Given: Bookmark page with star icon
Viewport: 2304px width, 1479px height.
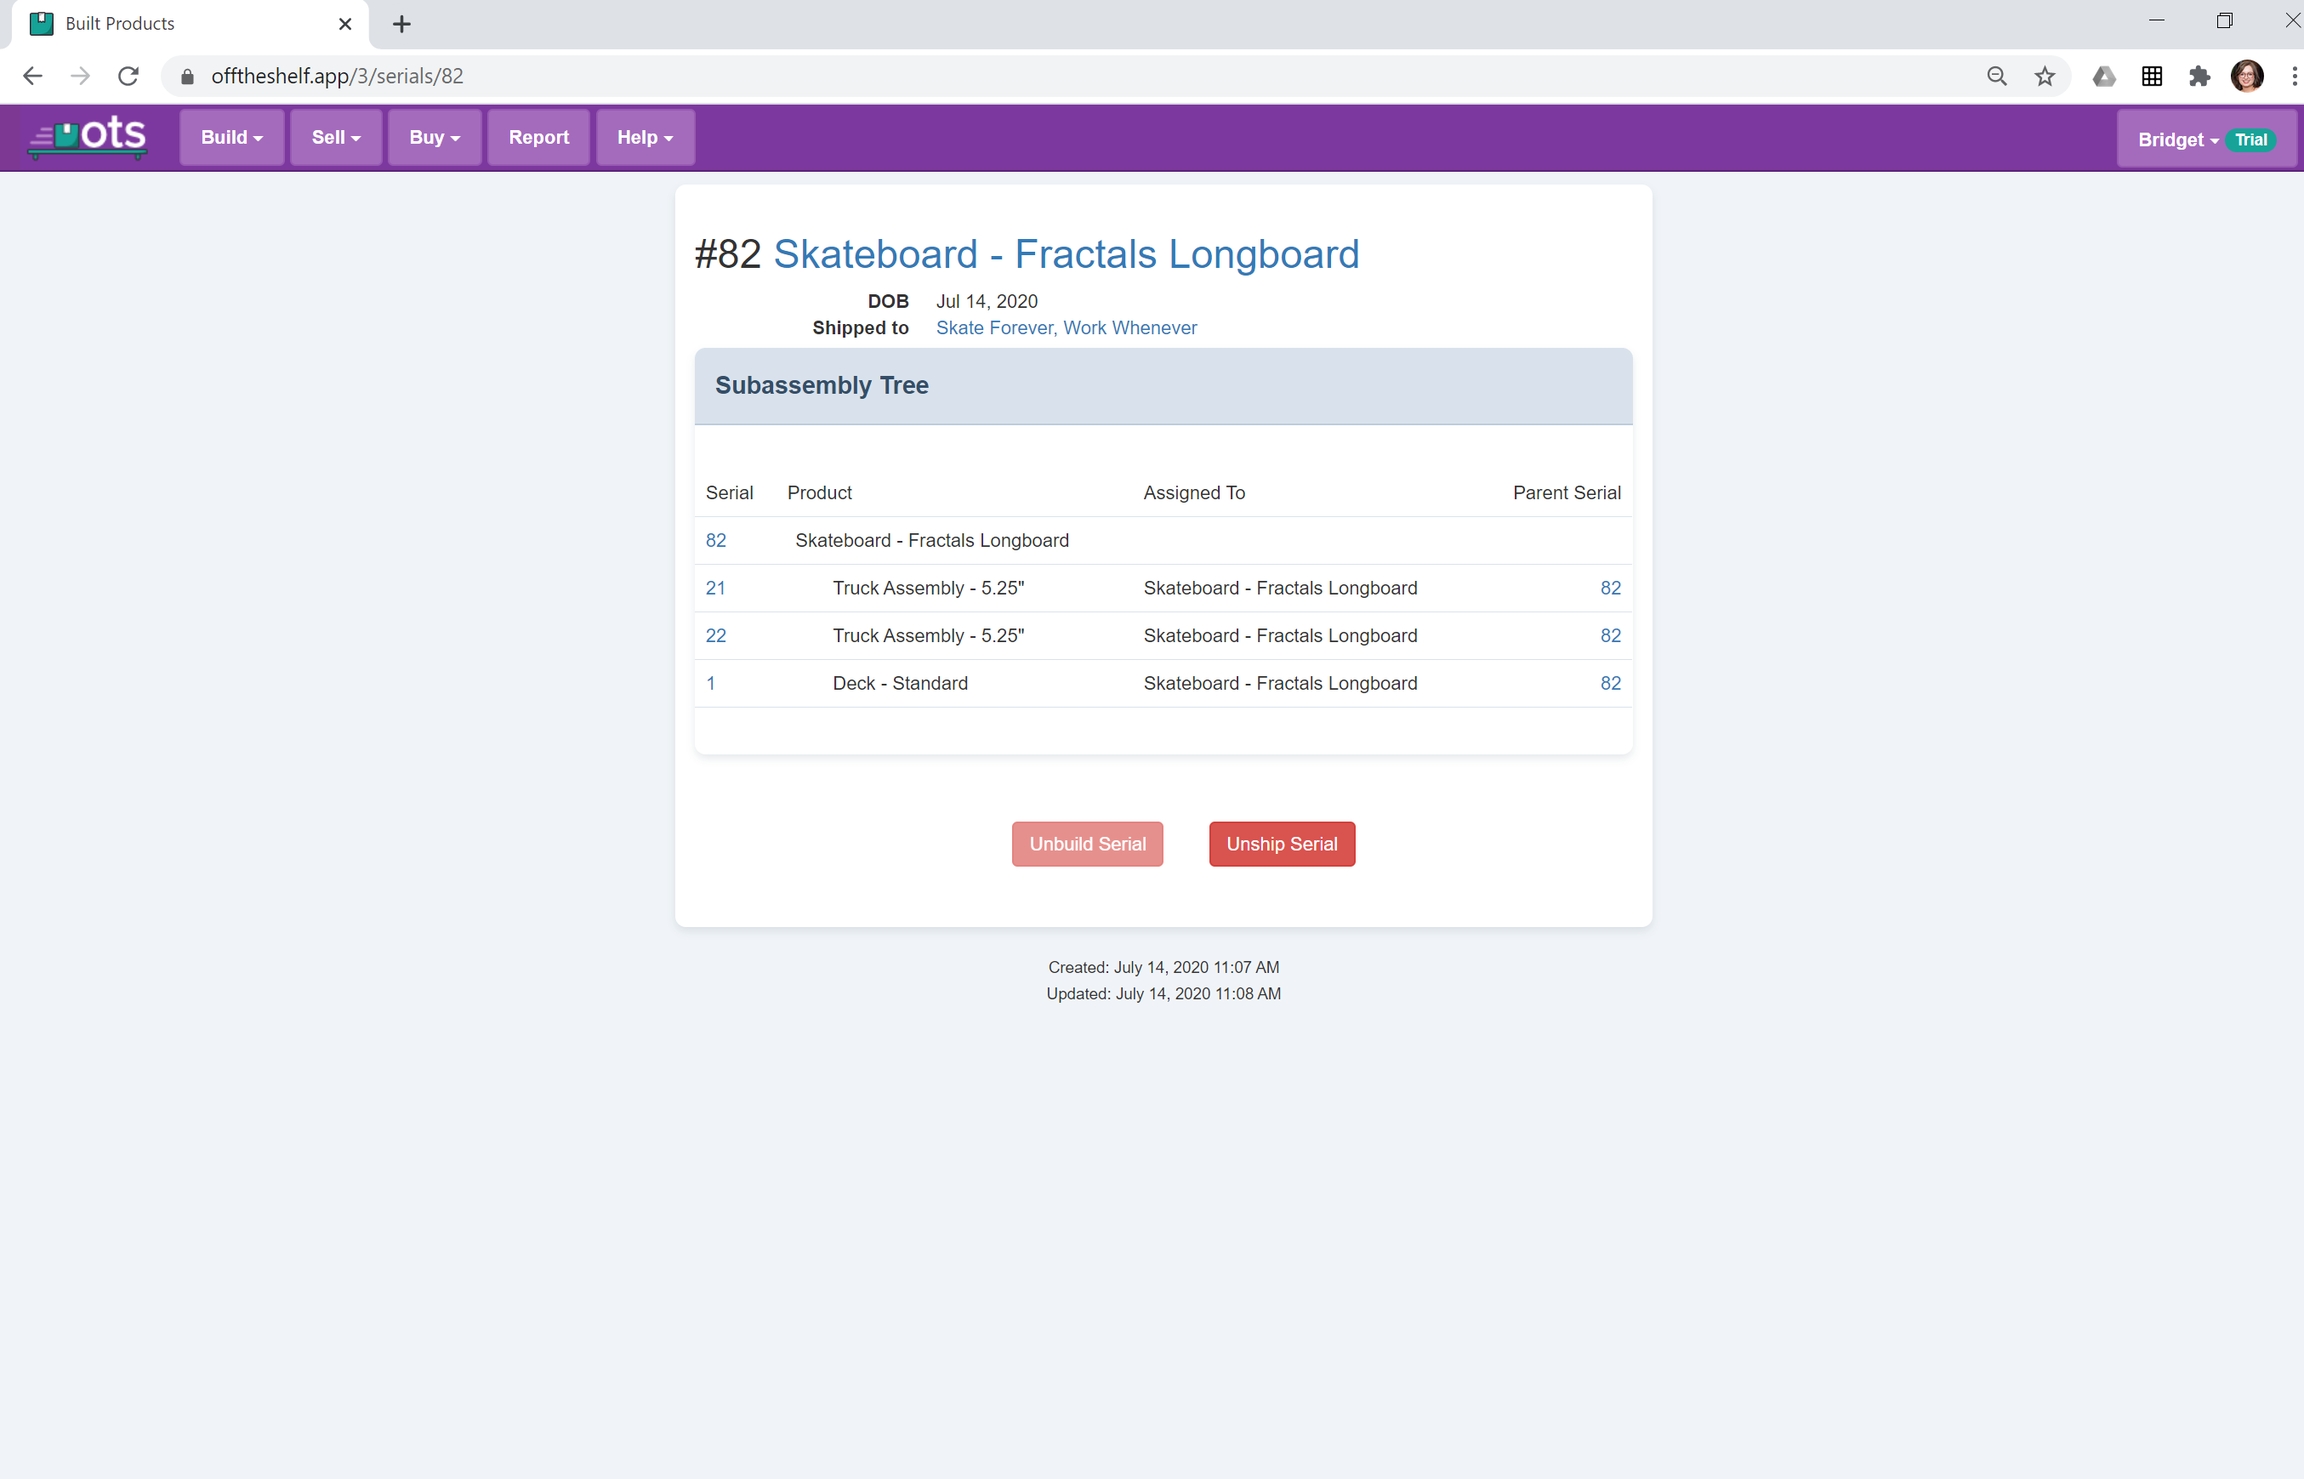Looking at the screenshot, I should point(2044,76).
